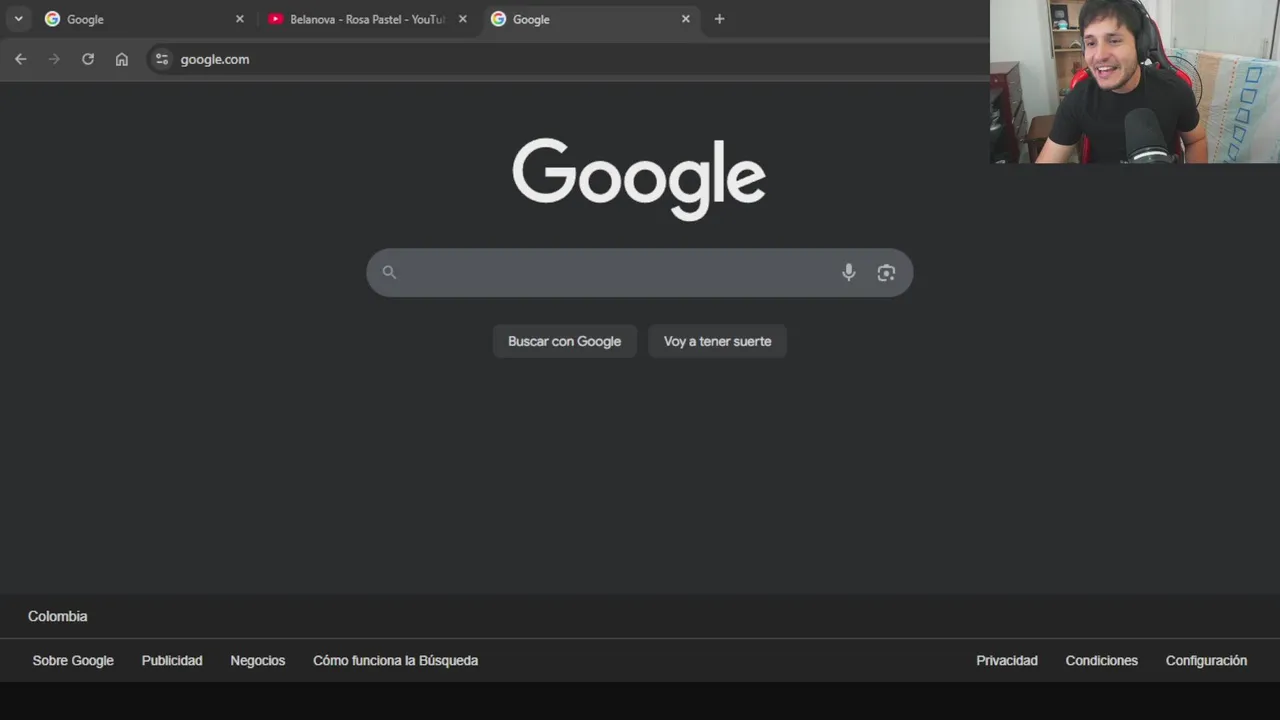The width and height of the screenshot is (1280, 720).
Task: Switch to the first Google tab
Action: 144,19
